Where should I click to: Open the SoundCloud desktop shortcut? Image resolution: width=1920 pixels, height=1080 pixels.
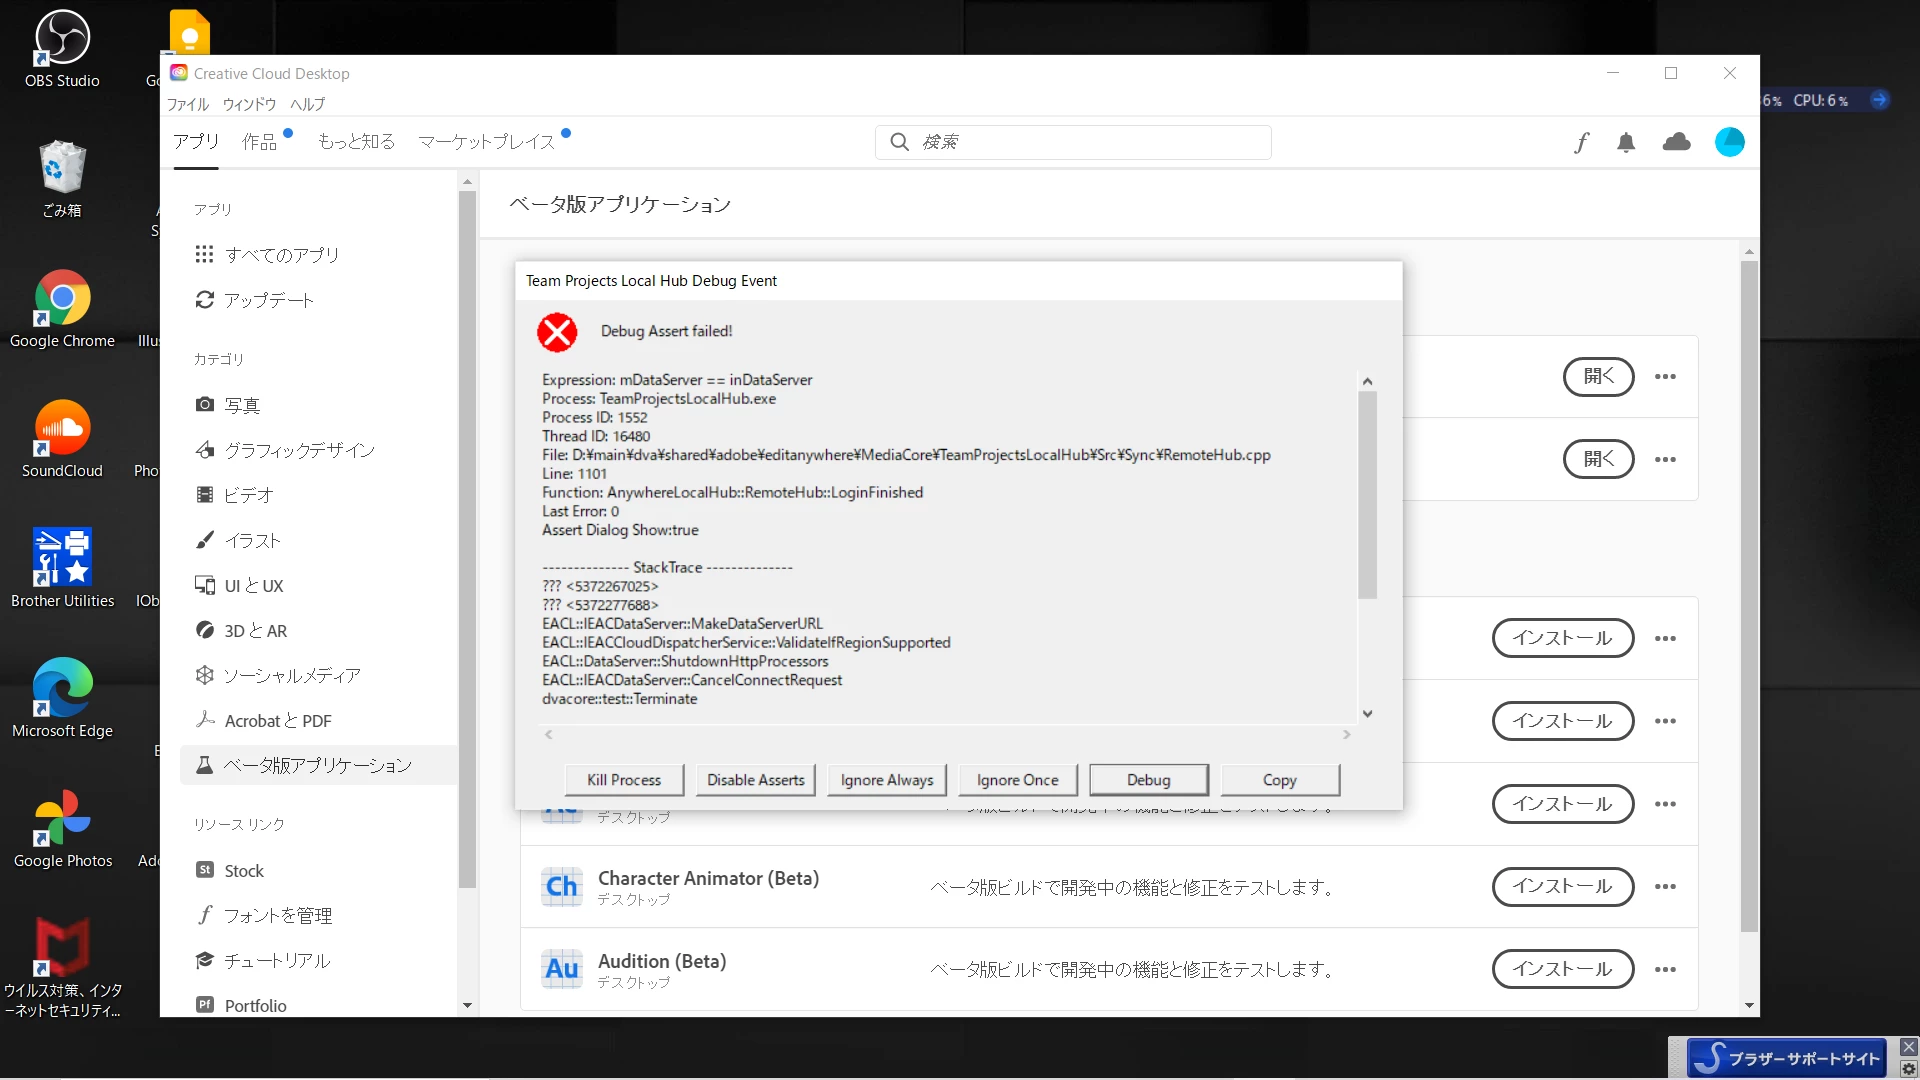pos(62,440)
